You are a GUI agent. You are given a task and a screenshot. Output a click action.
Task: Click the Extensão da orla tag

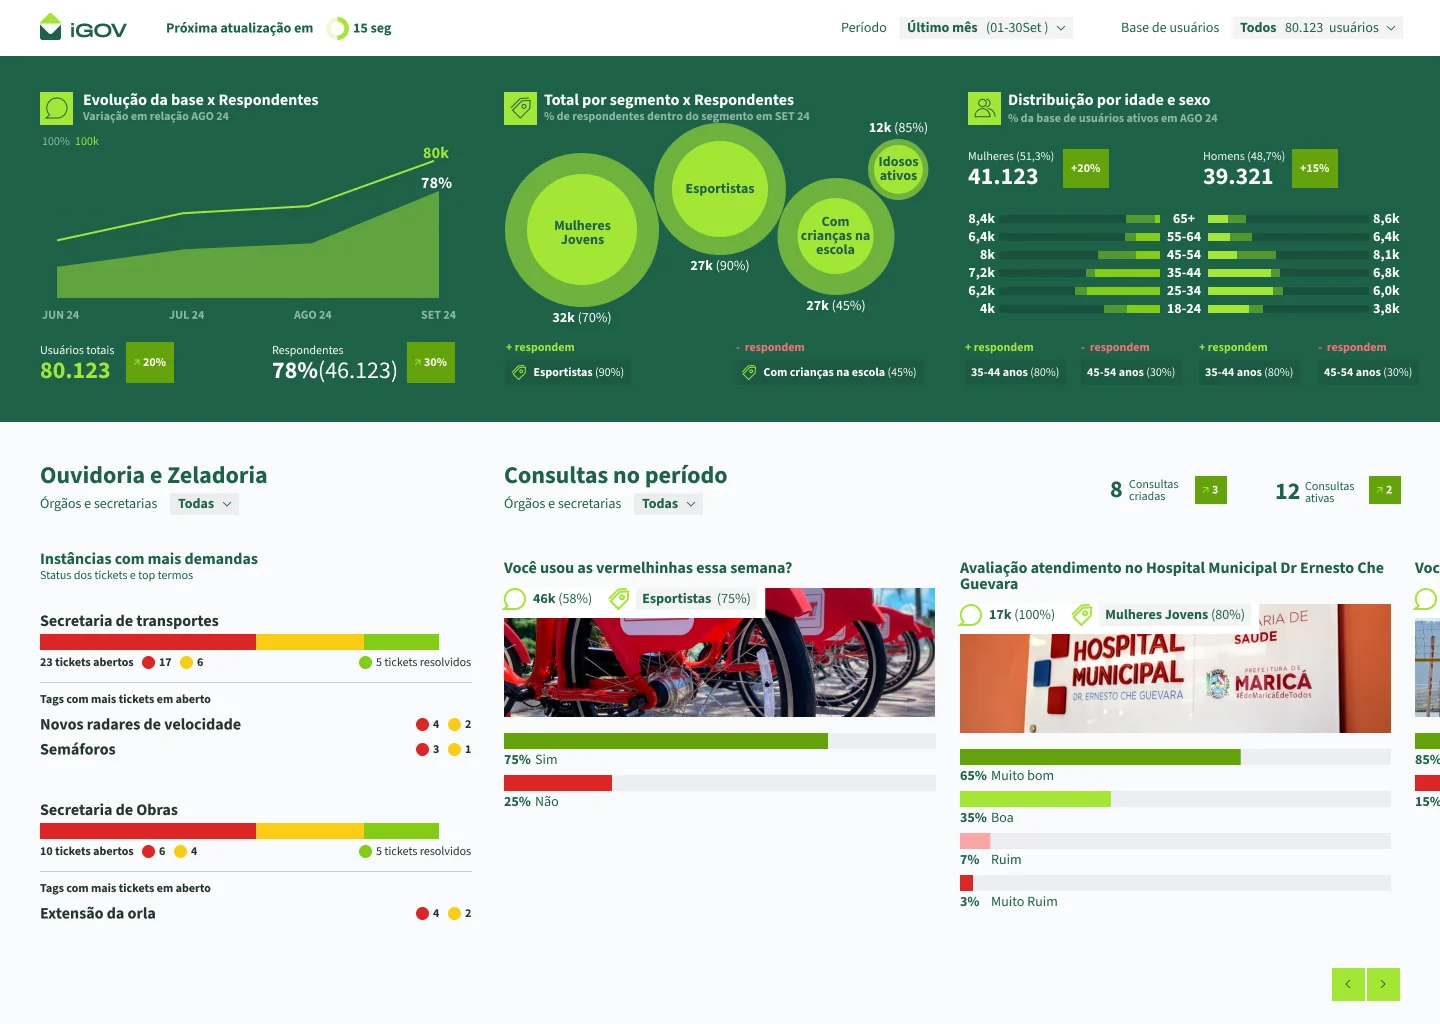pyautogui.click(x=98, y=913)
